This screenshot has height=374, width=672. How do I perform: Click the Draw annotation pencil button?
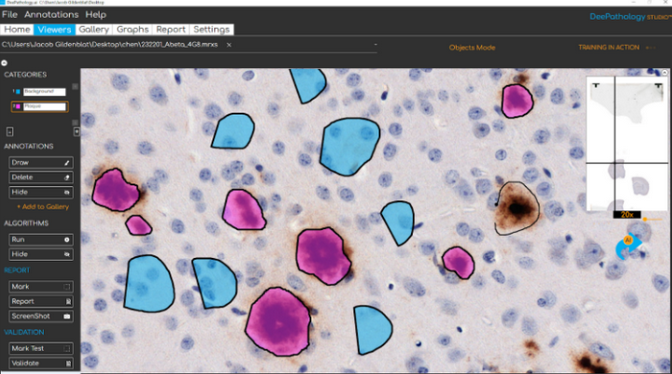tap(41, 162)
